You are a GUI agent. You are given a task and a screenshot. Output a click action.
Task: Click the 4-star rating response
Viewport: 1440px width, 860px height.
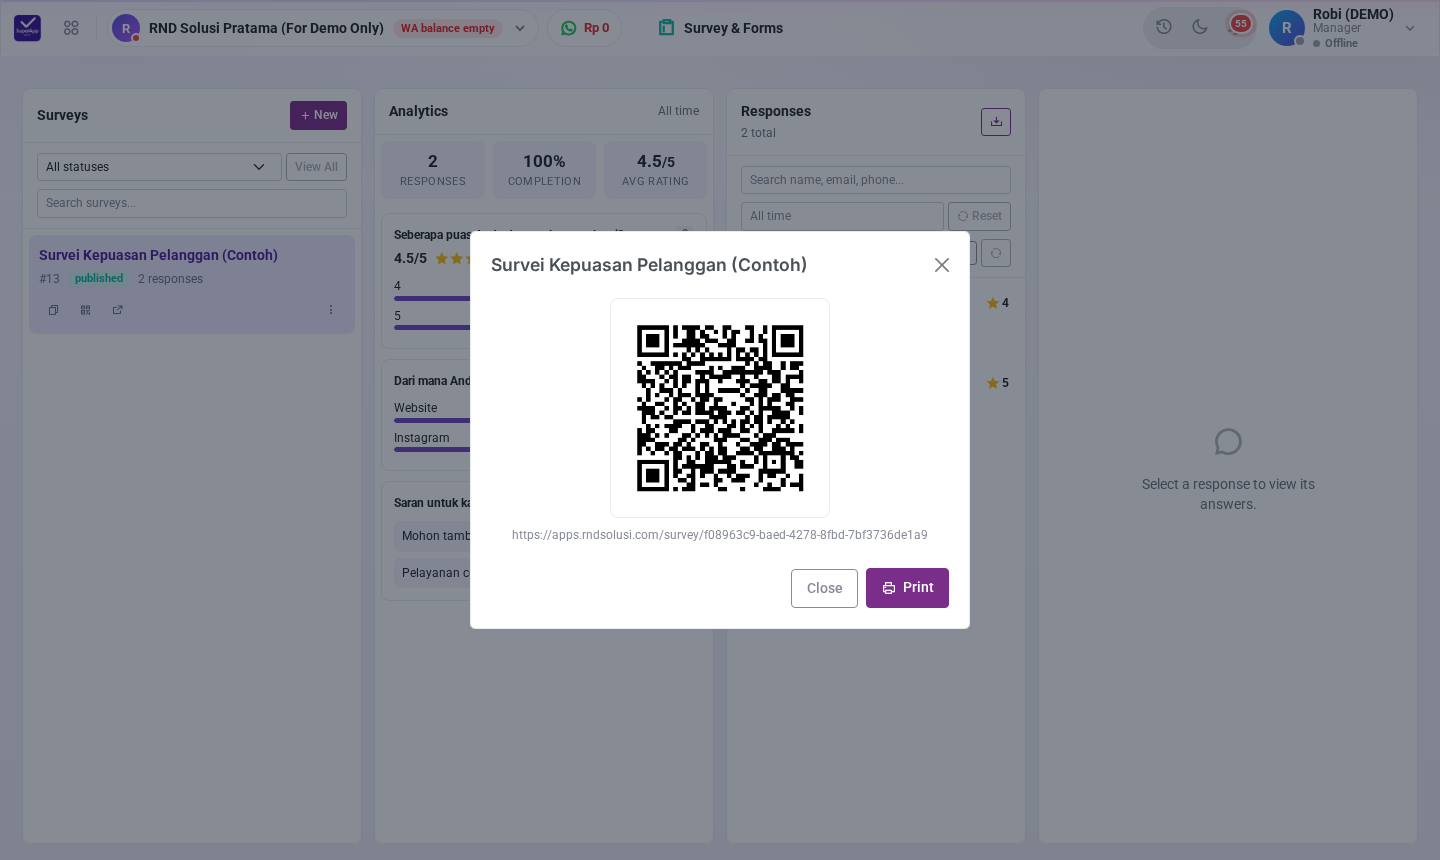tap(998, 303)
